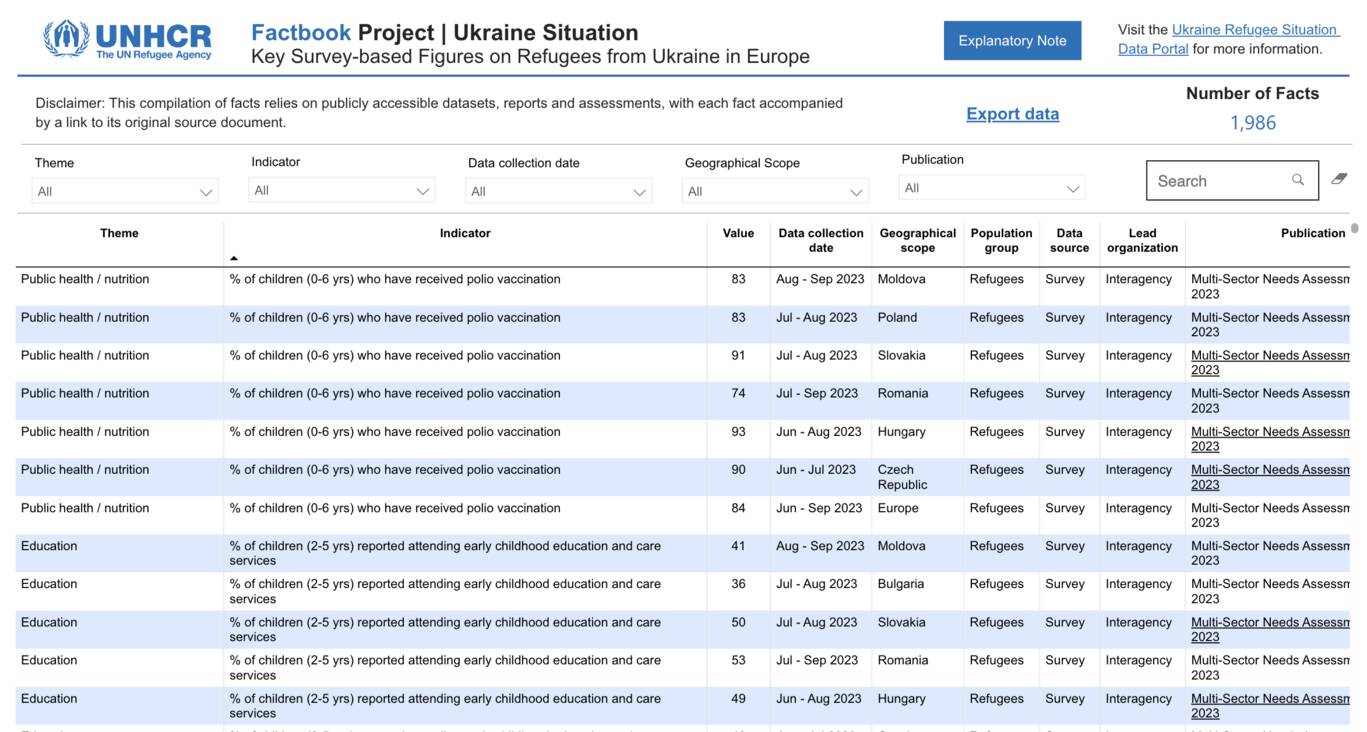
Task: Sort by the Theme column header
Action: [119, 233]
